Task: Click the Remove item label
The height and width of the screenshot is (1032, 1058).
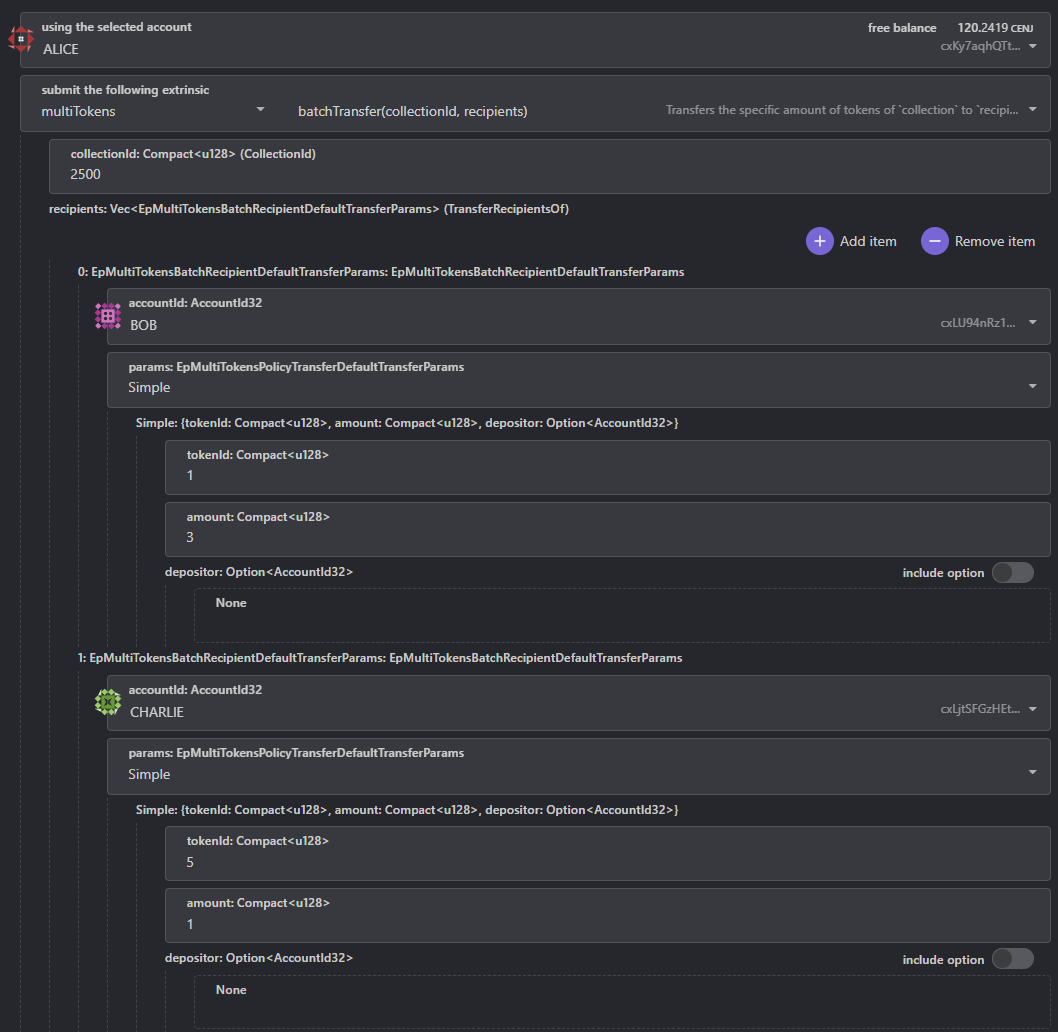Action: point(995,241)
